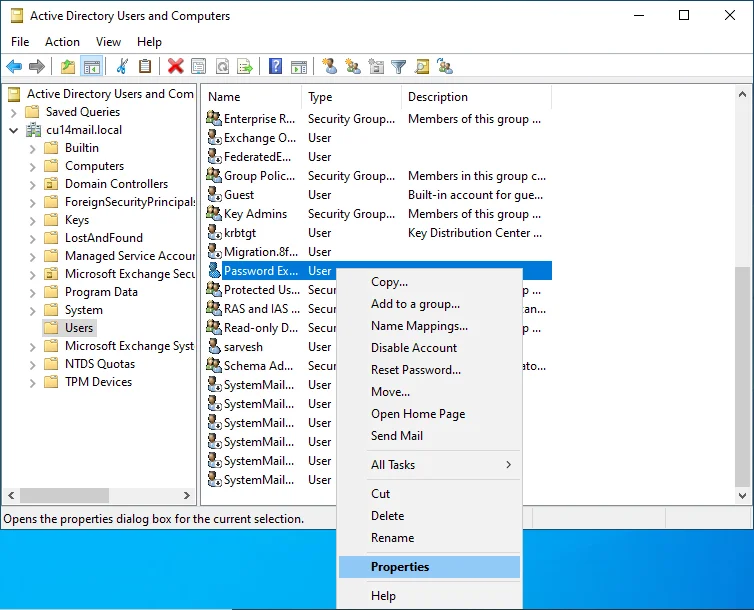Open the File menu
Screen dimensions: 754x610
tap(20, 42)
